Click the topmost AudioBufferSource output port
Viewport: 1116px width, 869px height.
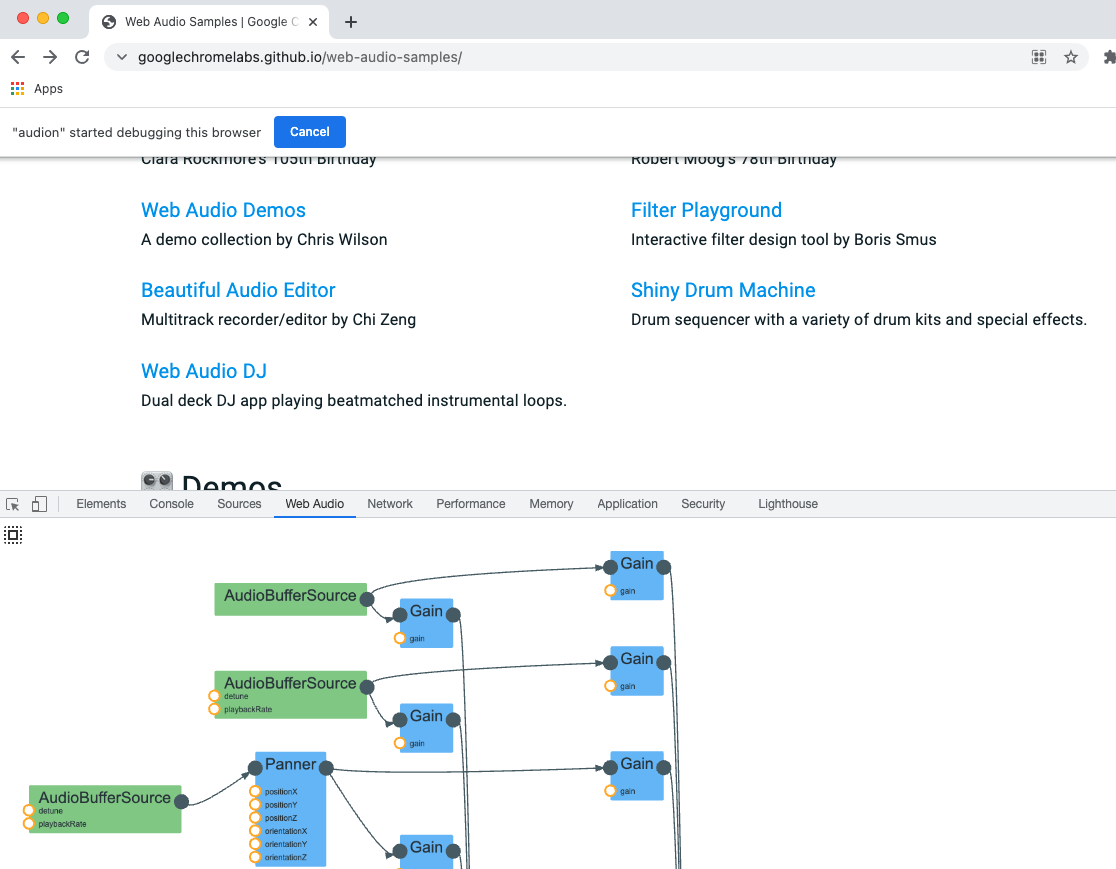[x=367, y=599]
